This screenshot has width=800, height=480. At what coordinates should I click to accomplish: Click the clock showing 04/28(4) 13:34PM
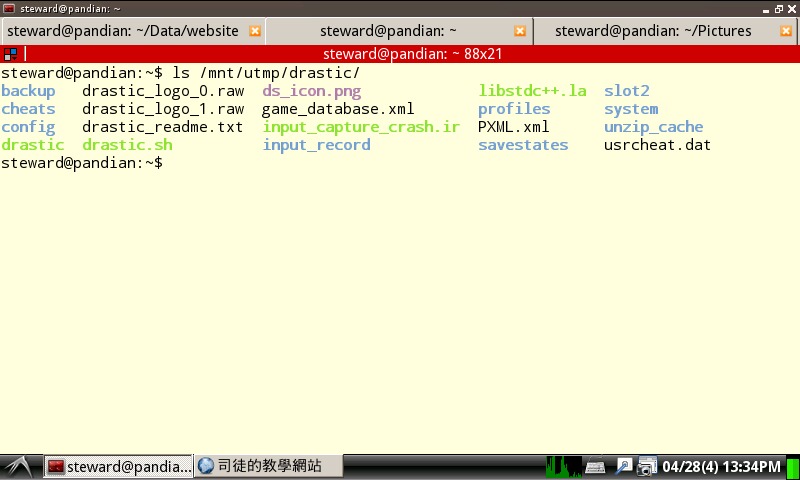[721, 467]
